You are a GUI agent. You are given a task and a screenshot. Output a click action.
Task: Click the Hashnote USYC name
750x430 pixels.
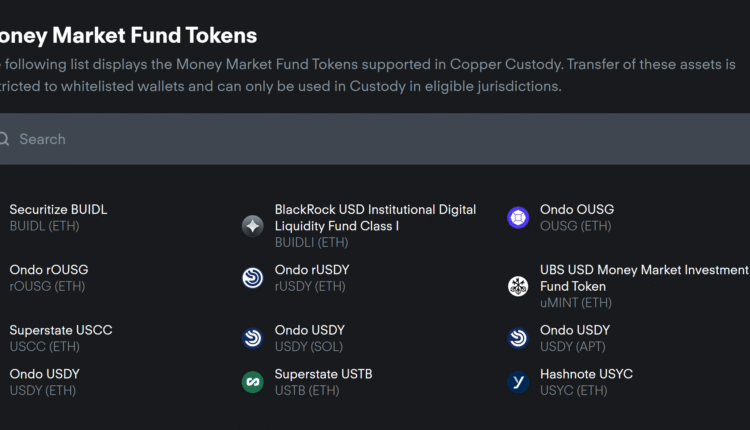click(586, 374)
